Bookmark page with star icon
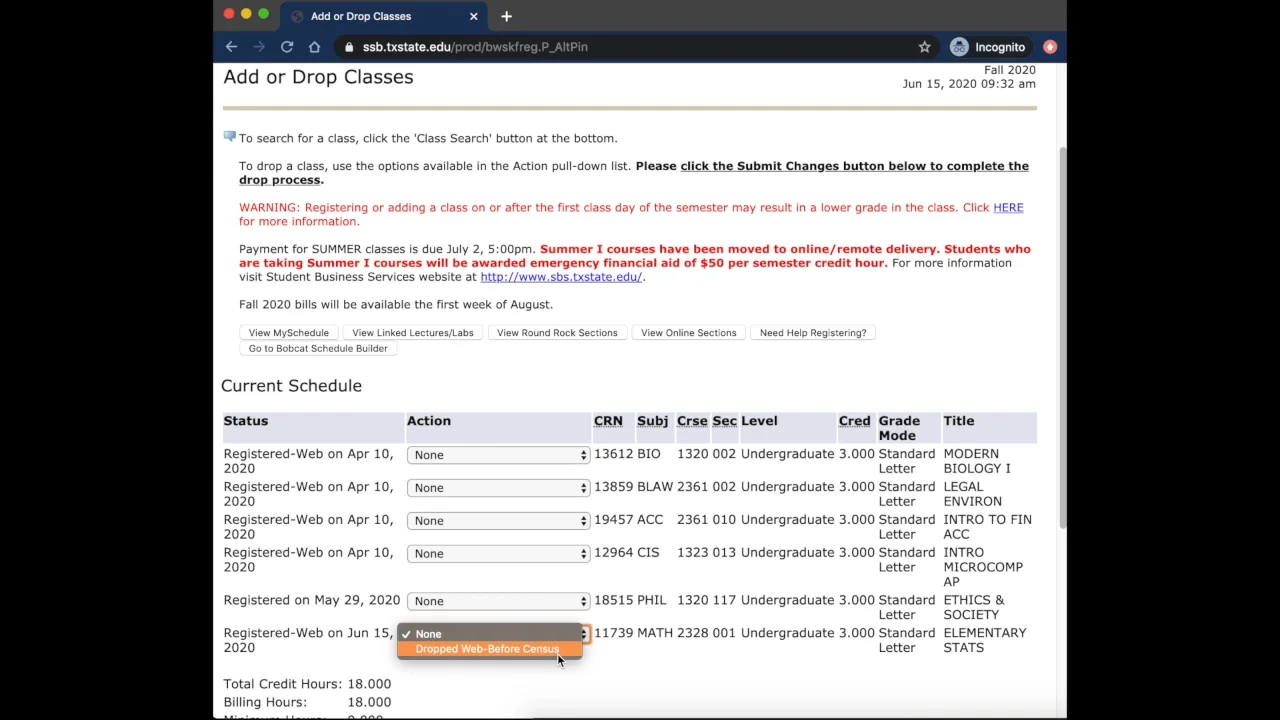The width and height of the screenshot is (1280, 720). click(x=924, y=47)
